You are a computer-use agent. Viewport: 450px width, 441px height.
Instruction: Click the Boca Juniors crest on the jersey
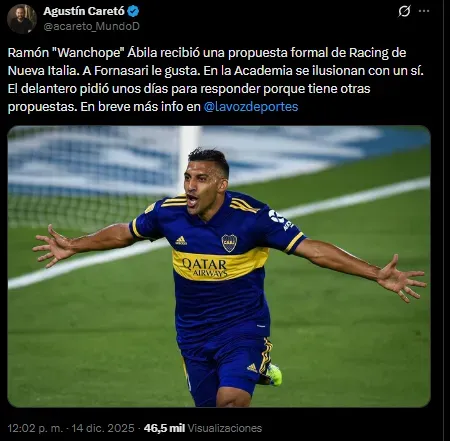pos(229,243)
